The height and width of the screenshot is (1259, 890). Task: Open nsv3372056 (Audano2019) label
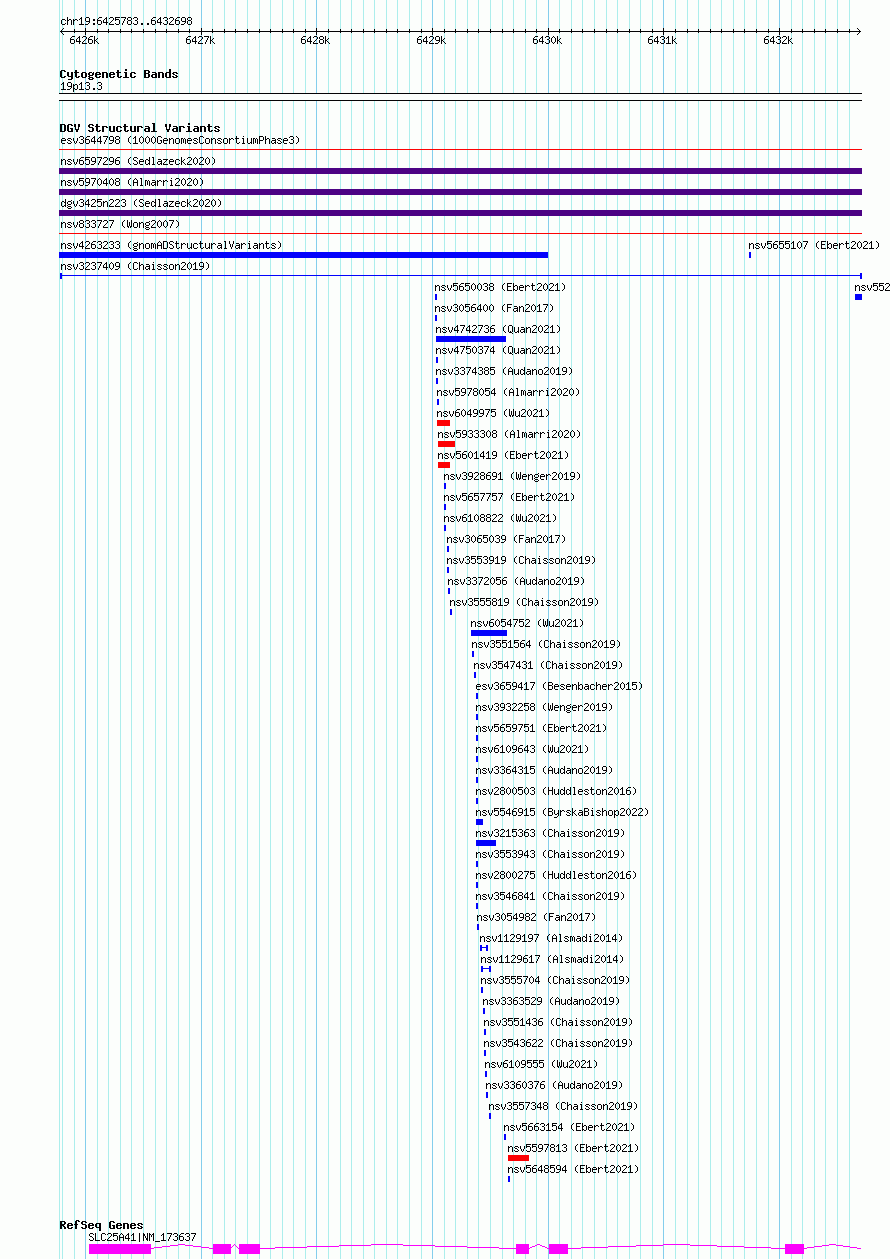tap(516, 581)
